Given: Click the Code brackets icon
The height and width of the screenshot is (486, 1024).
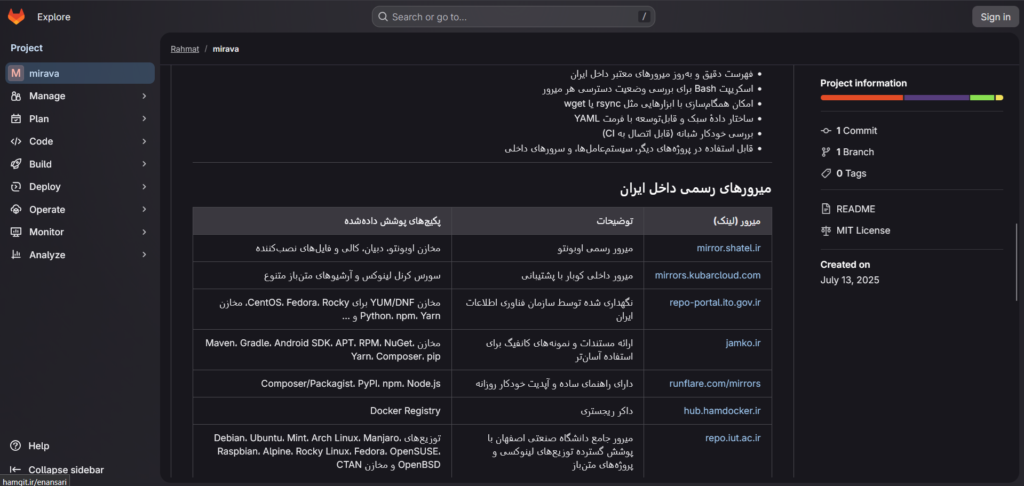Looking at the screenshot, I should 16,141.
